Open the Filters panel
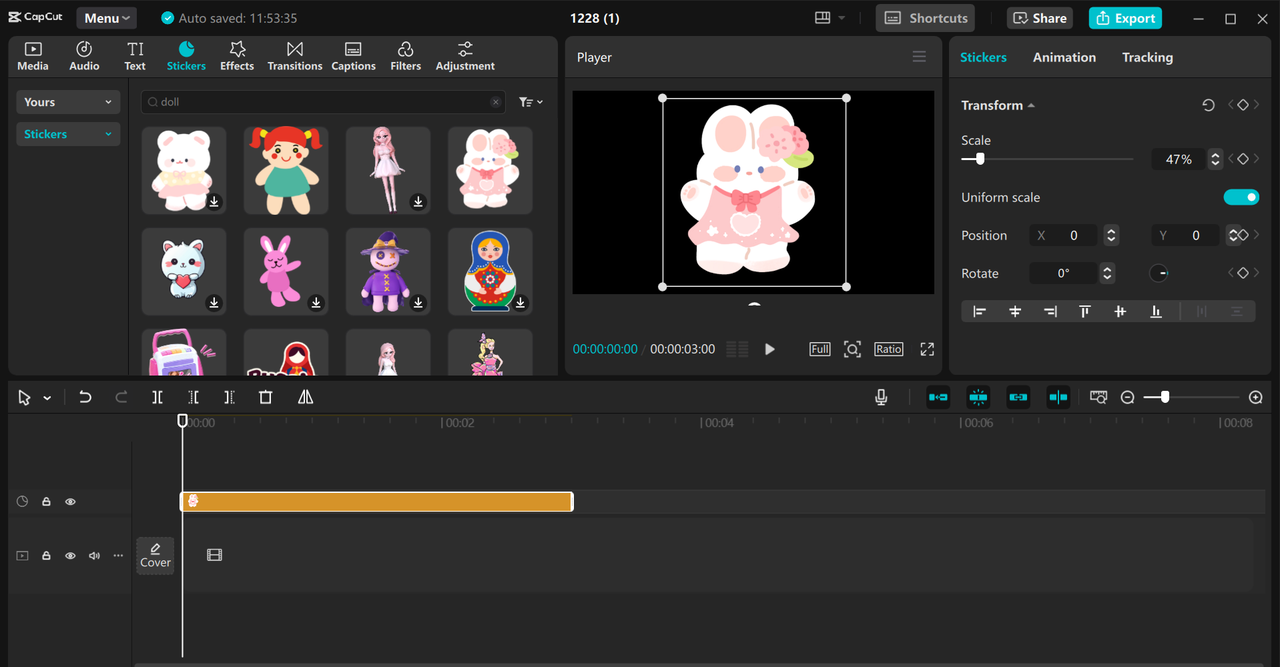 point(405,56)
